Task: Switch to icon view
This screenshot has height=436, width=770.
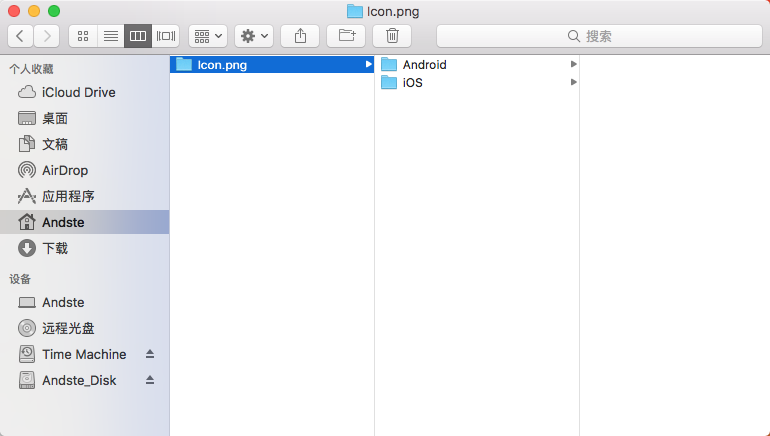Action: point(83,36)
